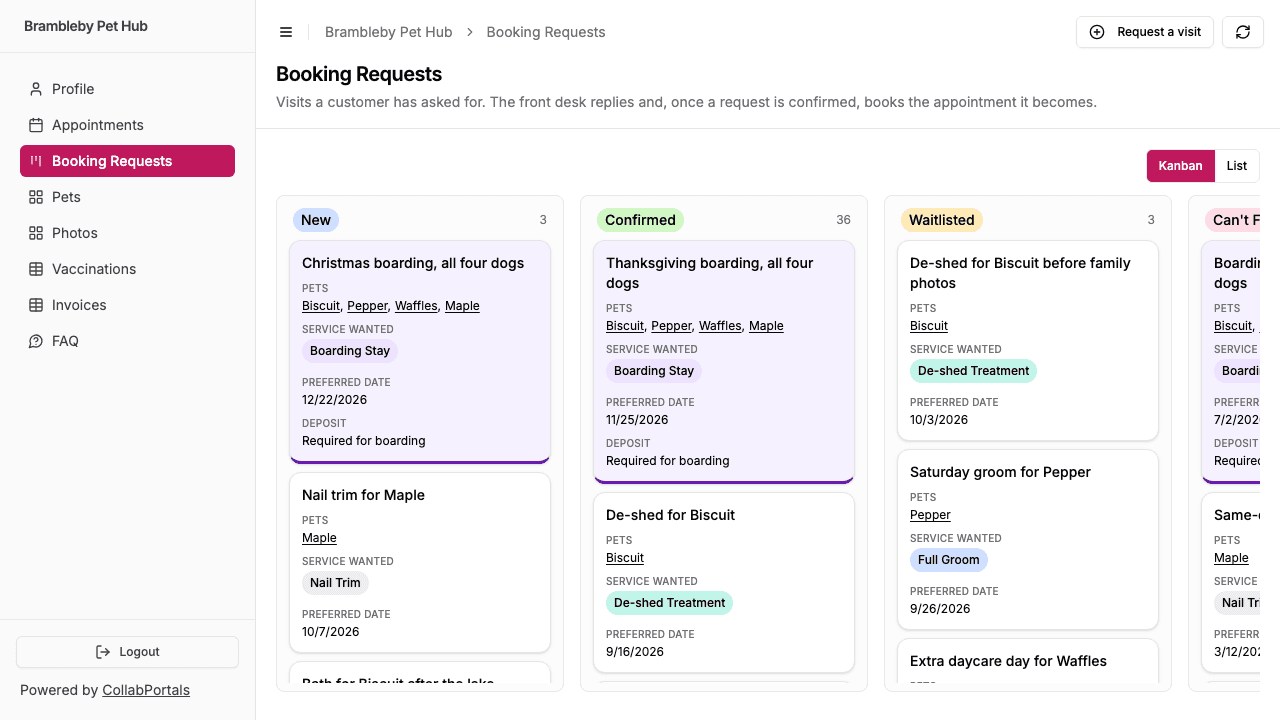Click Pepper link in Christmas boarding card

coord(367,306)
